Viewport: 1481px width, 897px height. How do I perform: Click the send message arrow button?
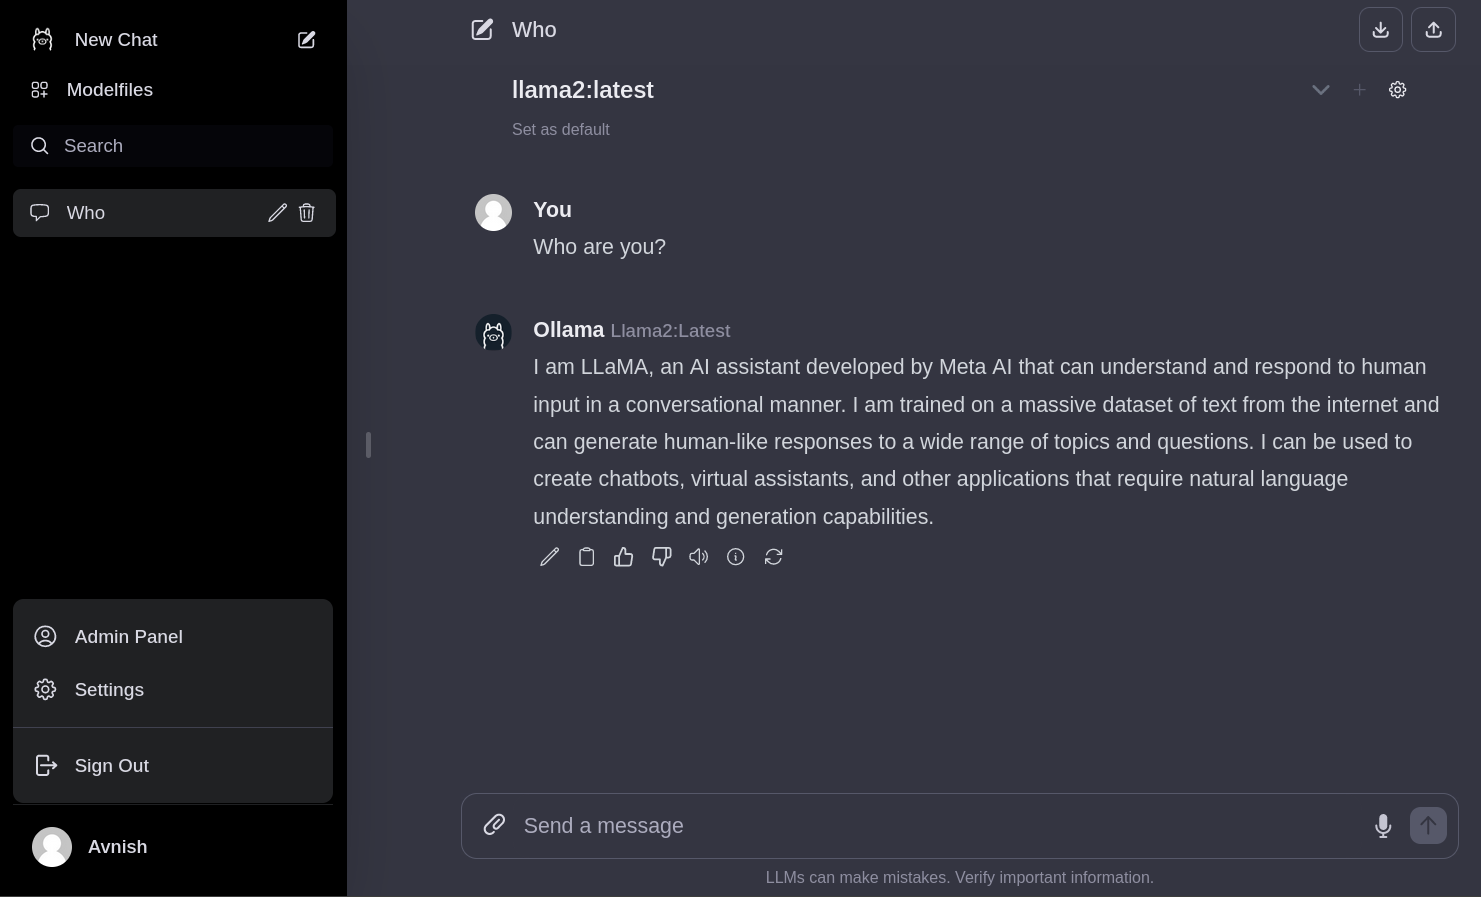tap(1428, 826)
